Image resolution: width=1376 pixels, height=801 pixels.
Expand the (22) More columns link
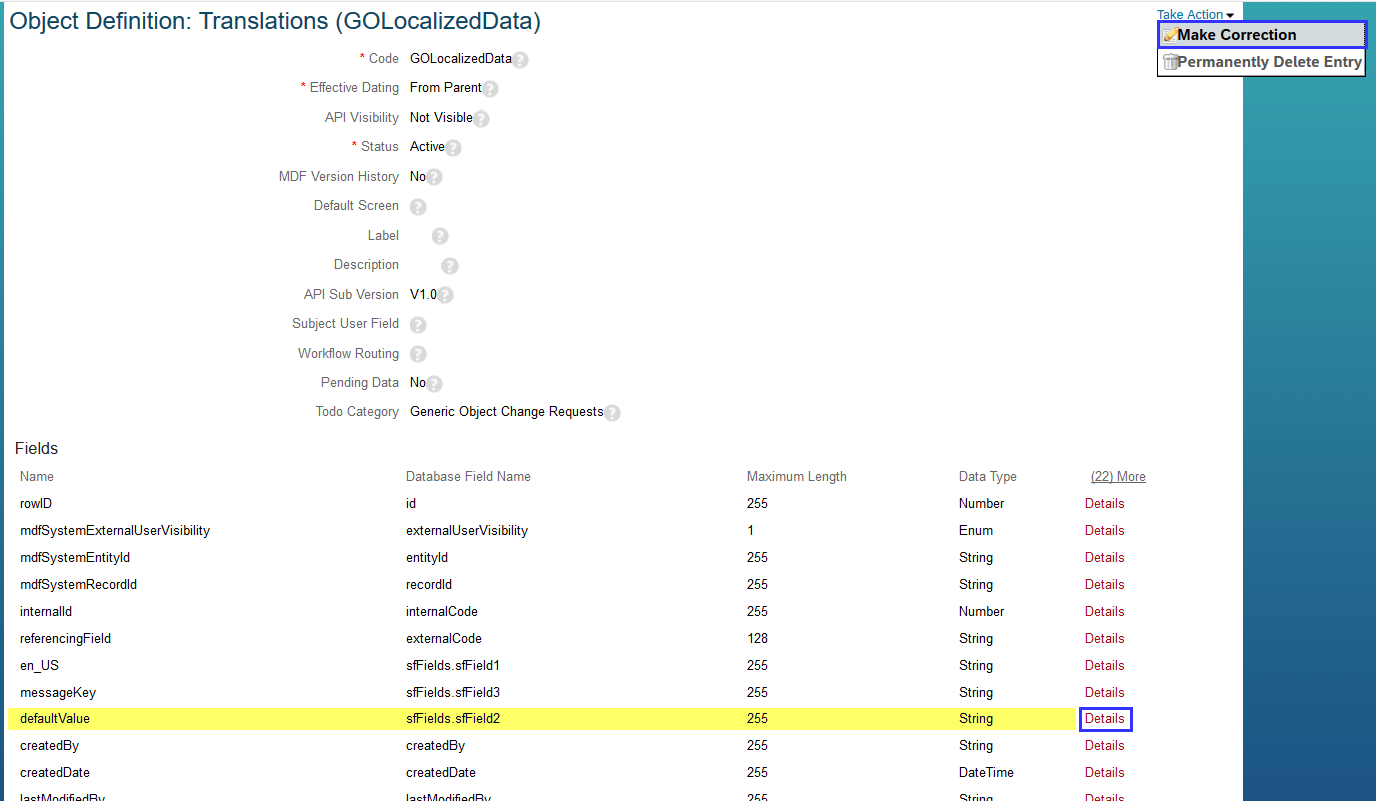[1118, 477]
